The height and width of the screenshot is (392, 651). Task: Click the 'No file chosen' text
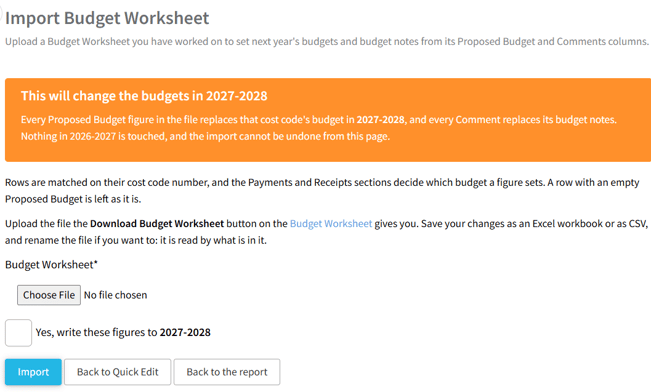(115, 295)
